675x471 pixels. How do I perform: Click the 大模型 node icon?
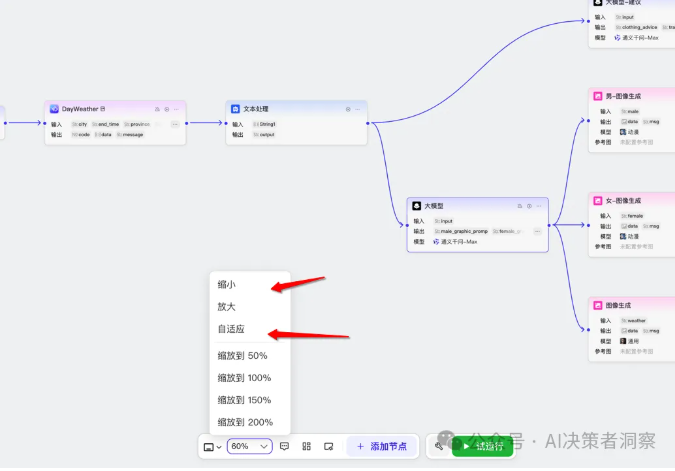[x=416, y=206]
